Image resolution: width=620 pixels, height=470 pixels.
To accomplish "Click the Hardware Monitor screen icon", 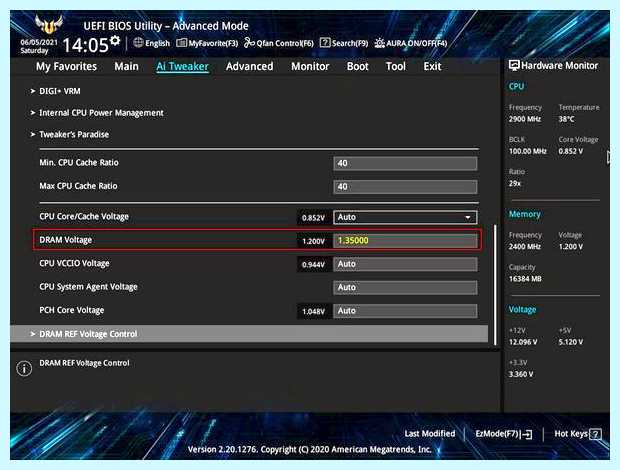I will (x=514, y=66).
